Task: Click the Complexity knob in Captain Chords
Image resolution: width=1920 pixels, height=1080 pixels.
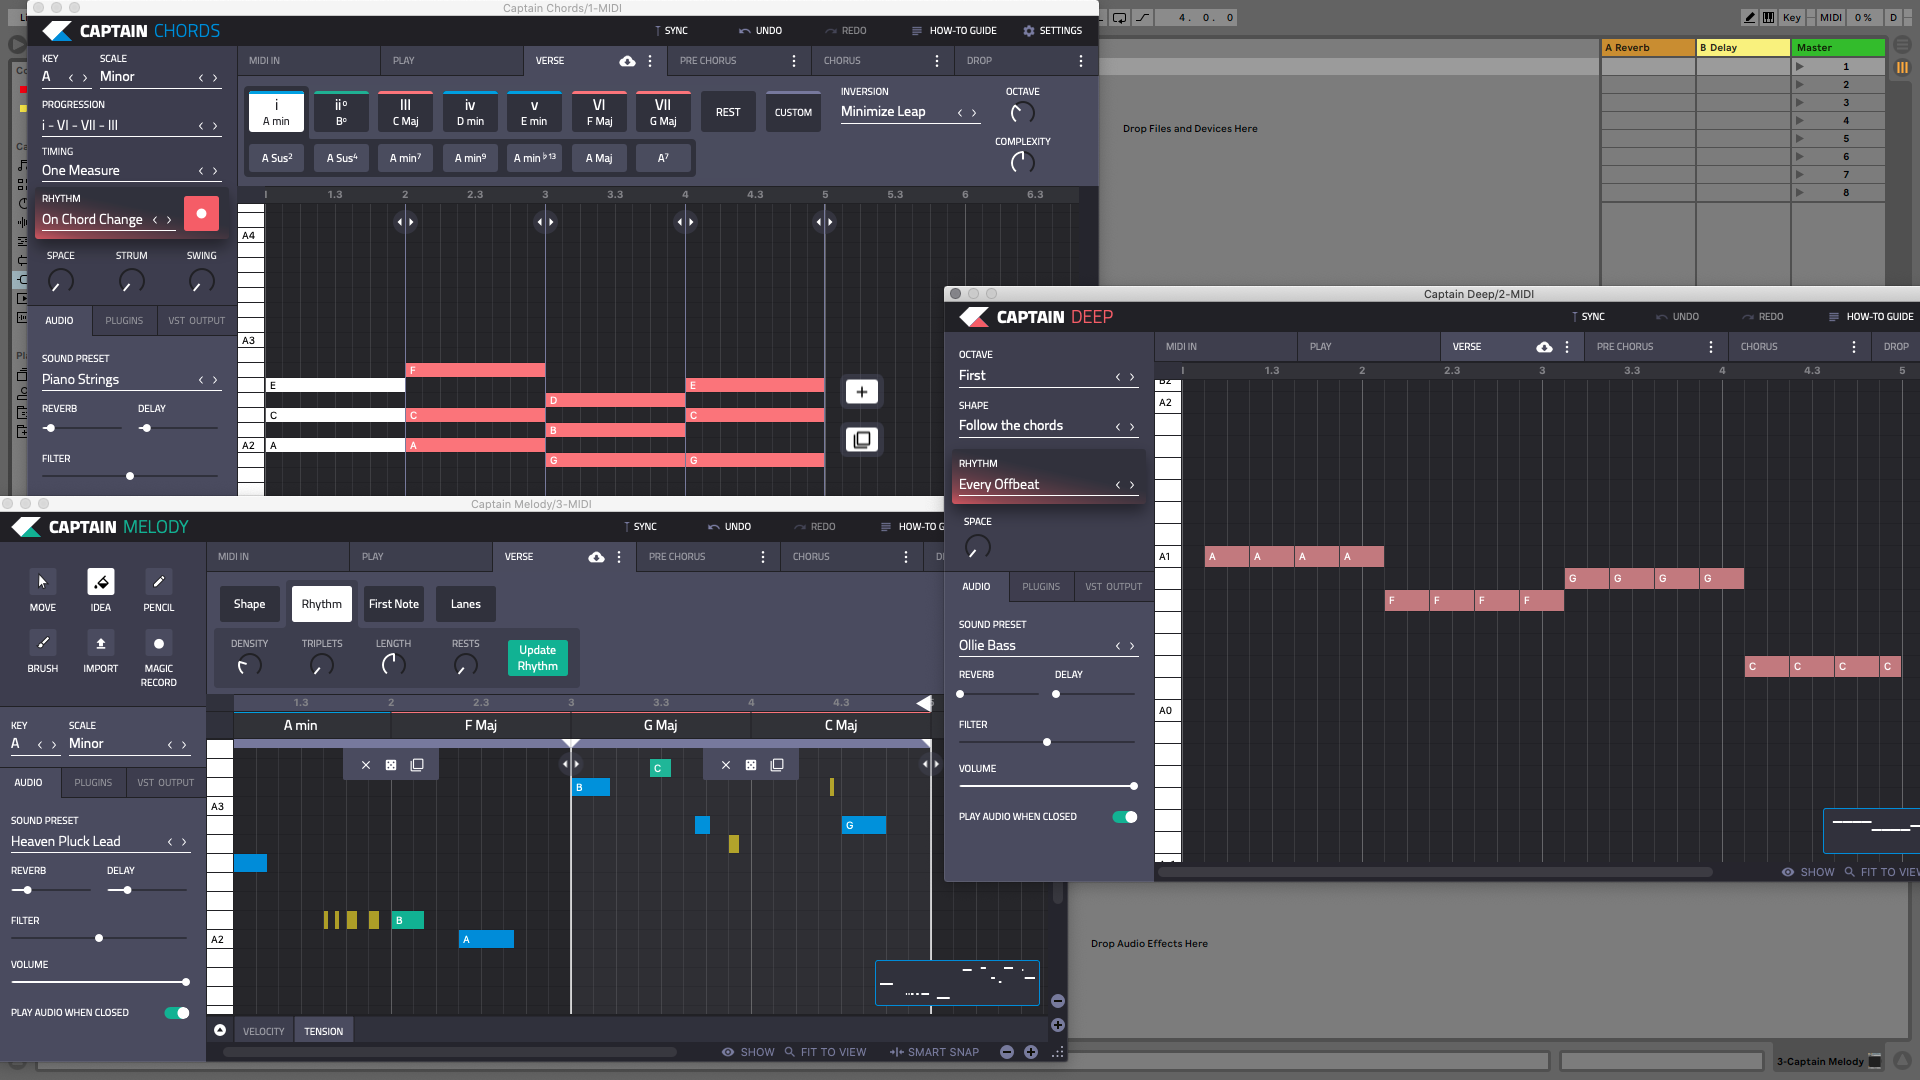Action: pyautogui.click(x=1022, y=162)
